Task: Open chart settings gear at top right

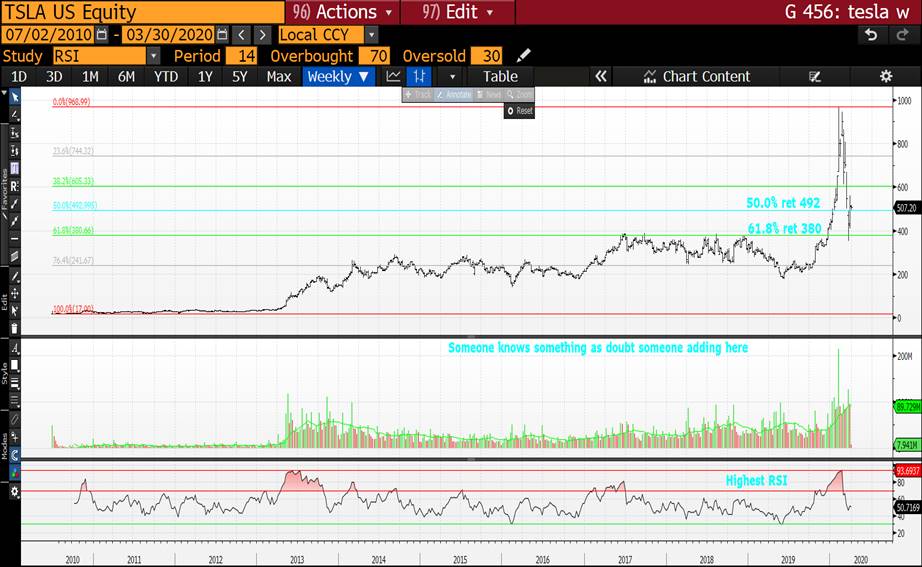Action: tap(886, 76)
